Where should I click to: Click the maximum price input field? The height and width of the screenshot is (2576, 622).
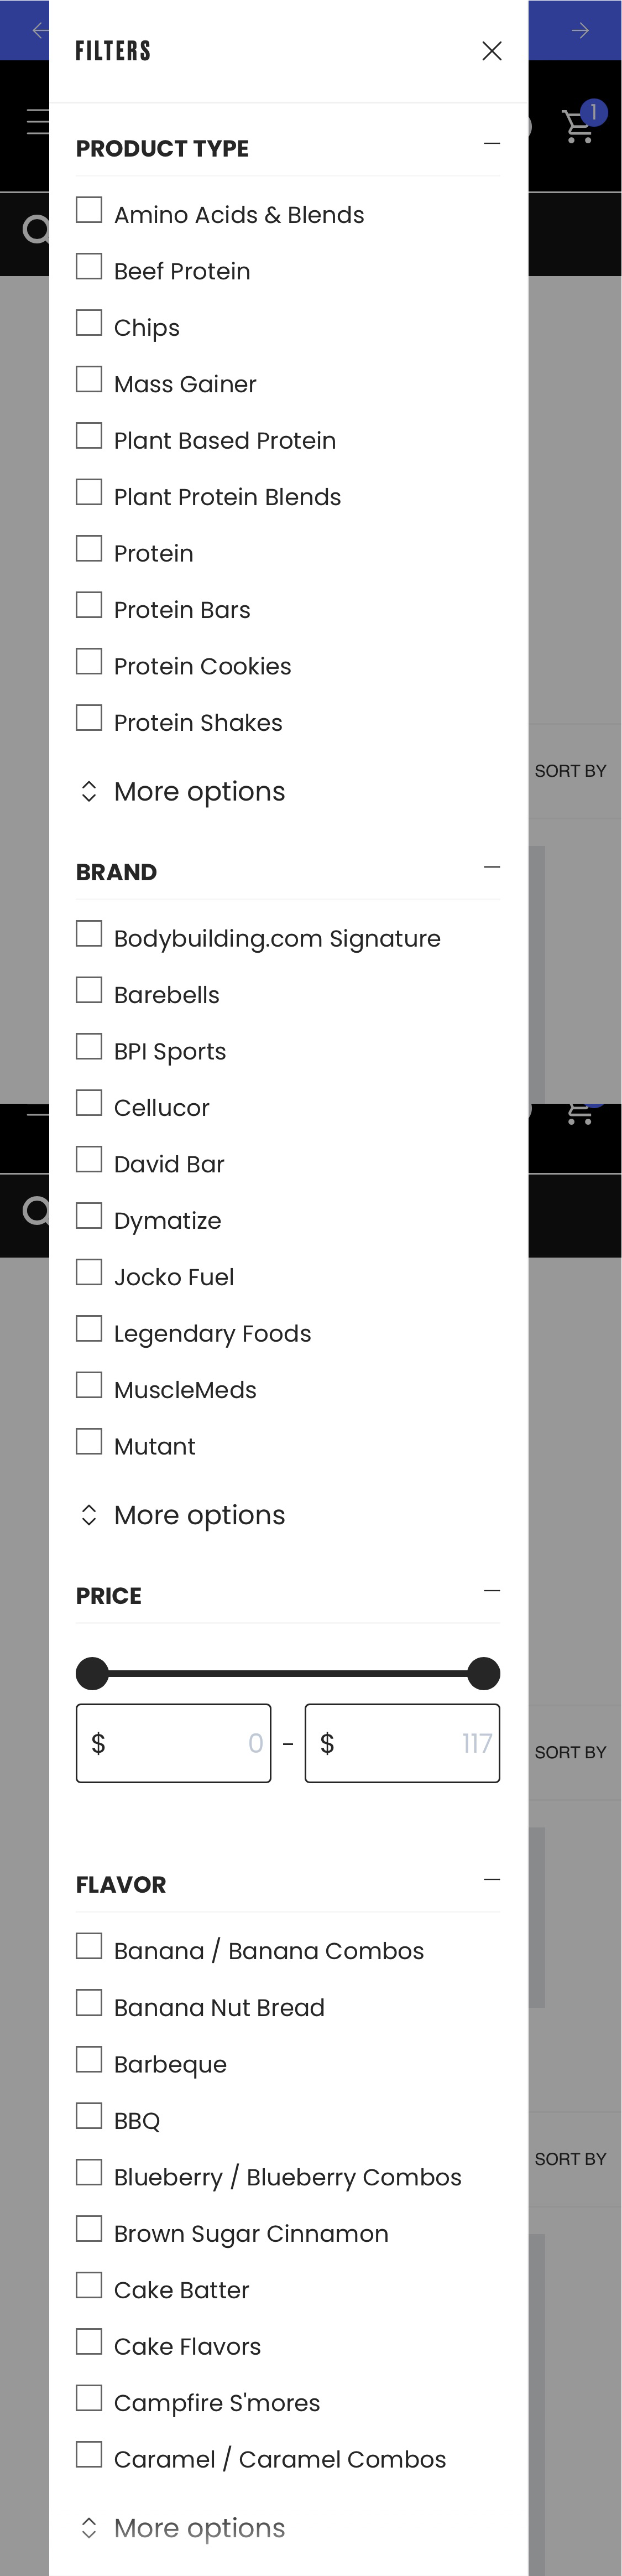[x=402, y=1743]
